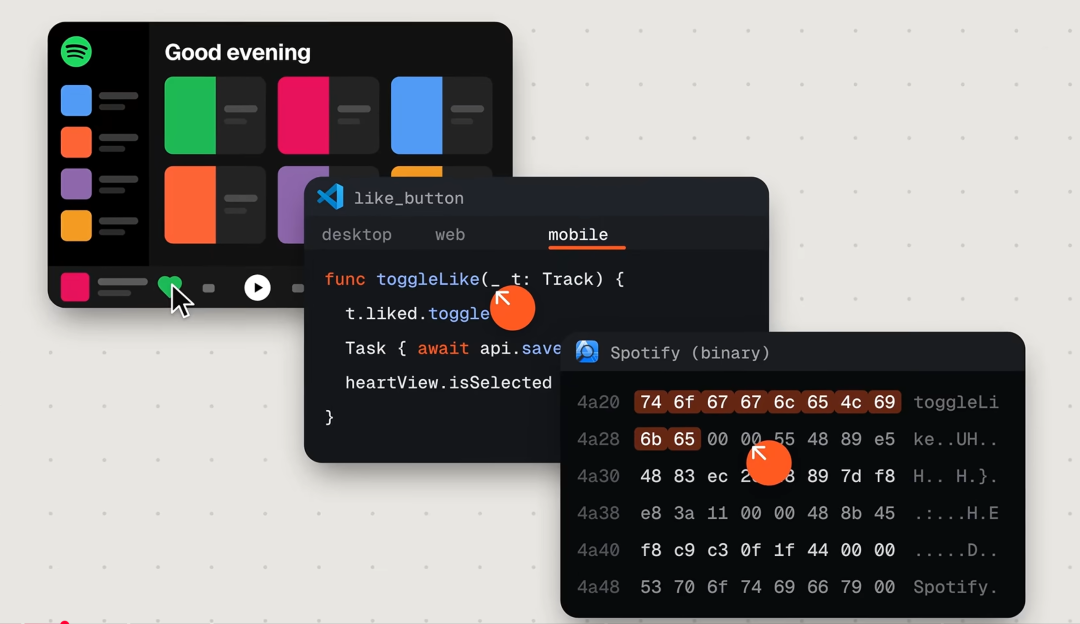Open the pink card in the top row

328,115
